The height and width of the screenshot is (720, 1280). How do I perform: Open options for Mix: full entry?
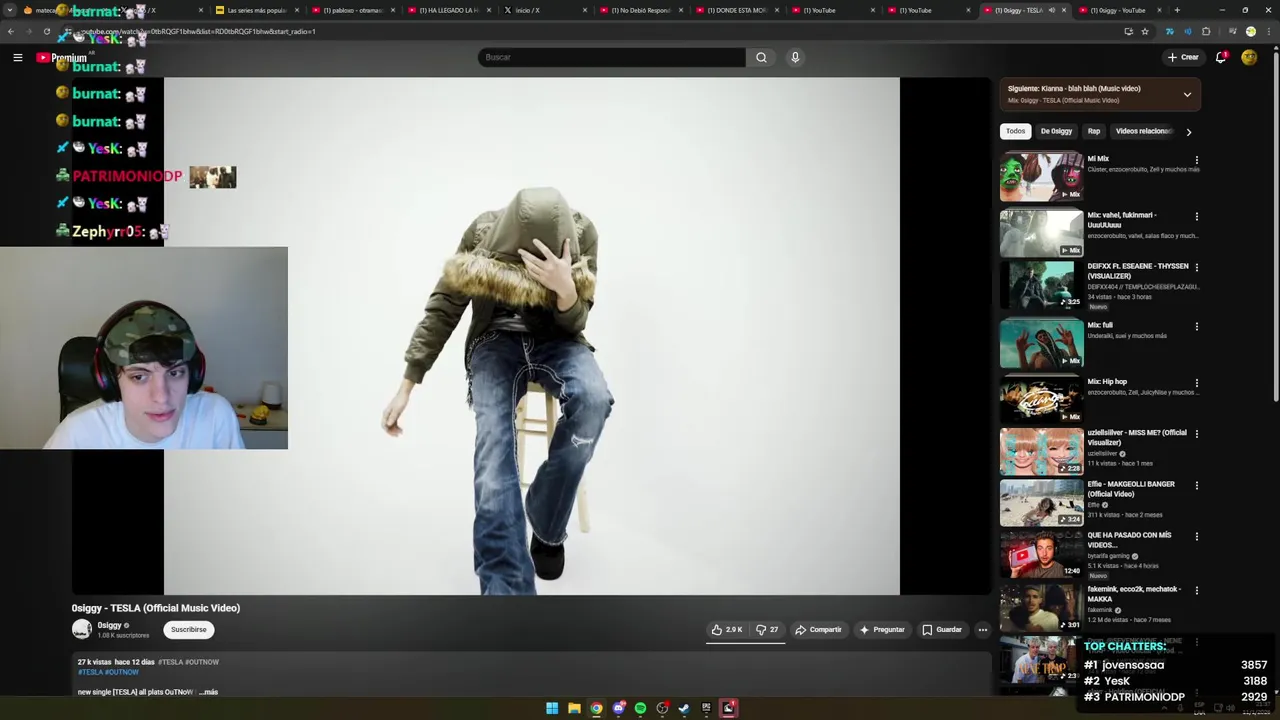pyautogui.click(x=1196, y=326)
